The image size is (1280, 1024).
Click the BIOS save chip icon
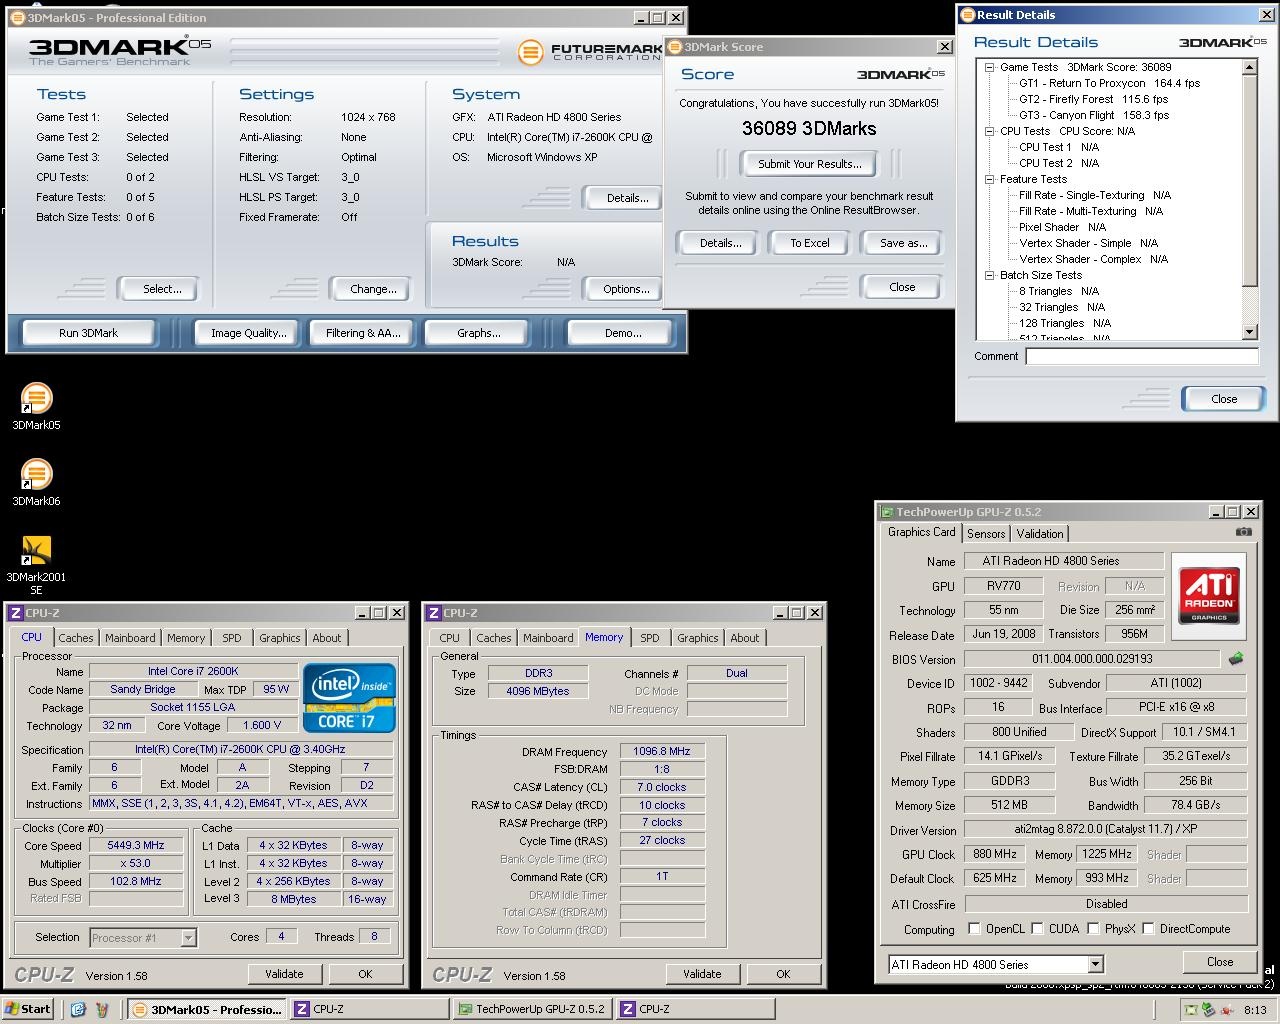pyautogui.click(x=1237, y=659)
